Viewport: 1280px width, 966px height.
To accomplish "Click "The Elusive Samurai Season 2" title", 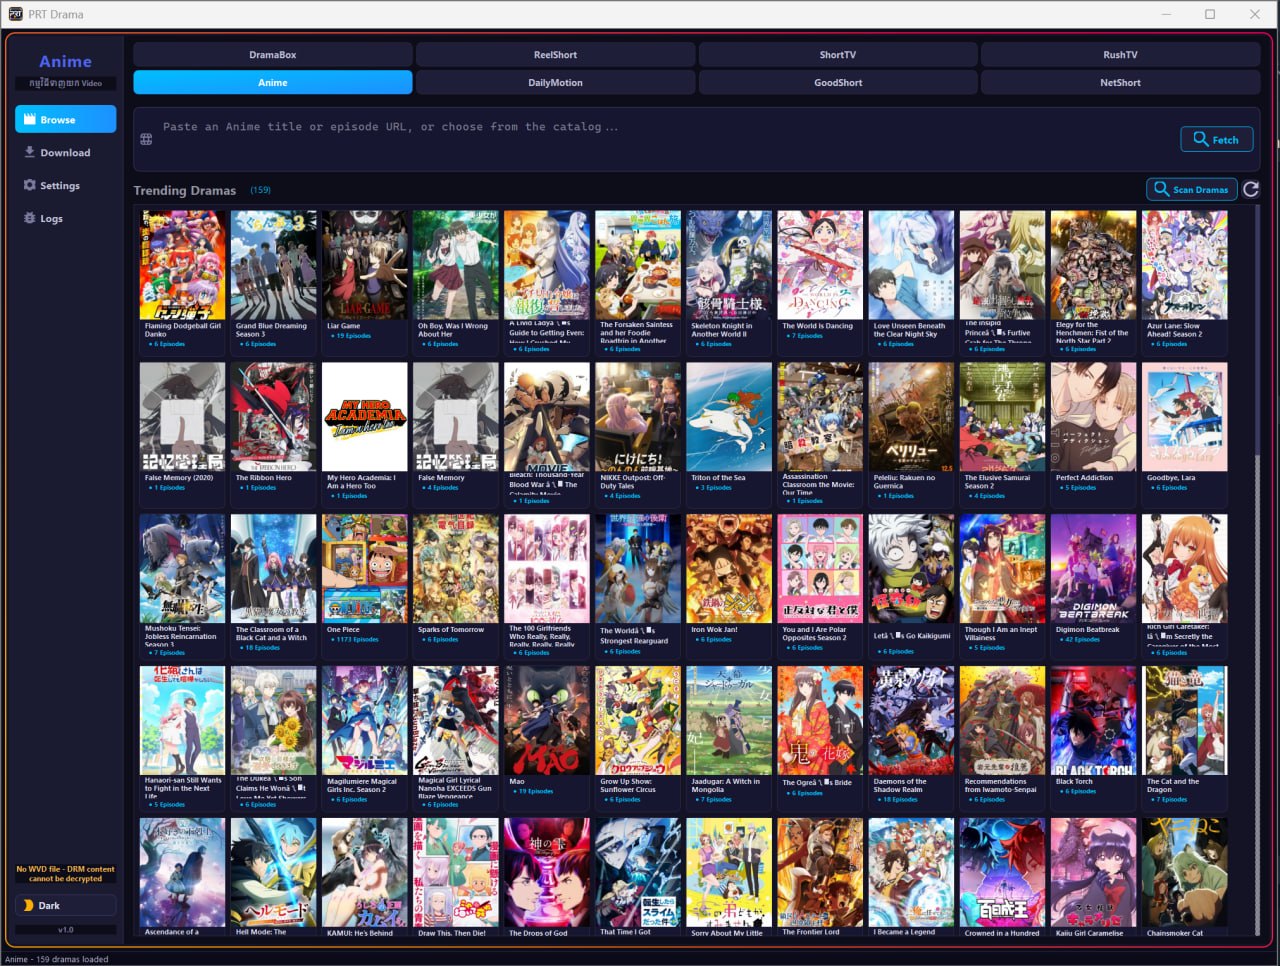I will pyautogui.click(x=998, y=482).
